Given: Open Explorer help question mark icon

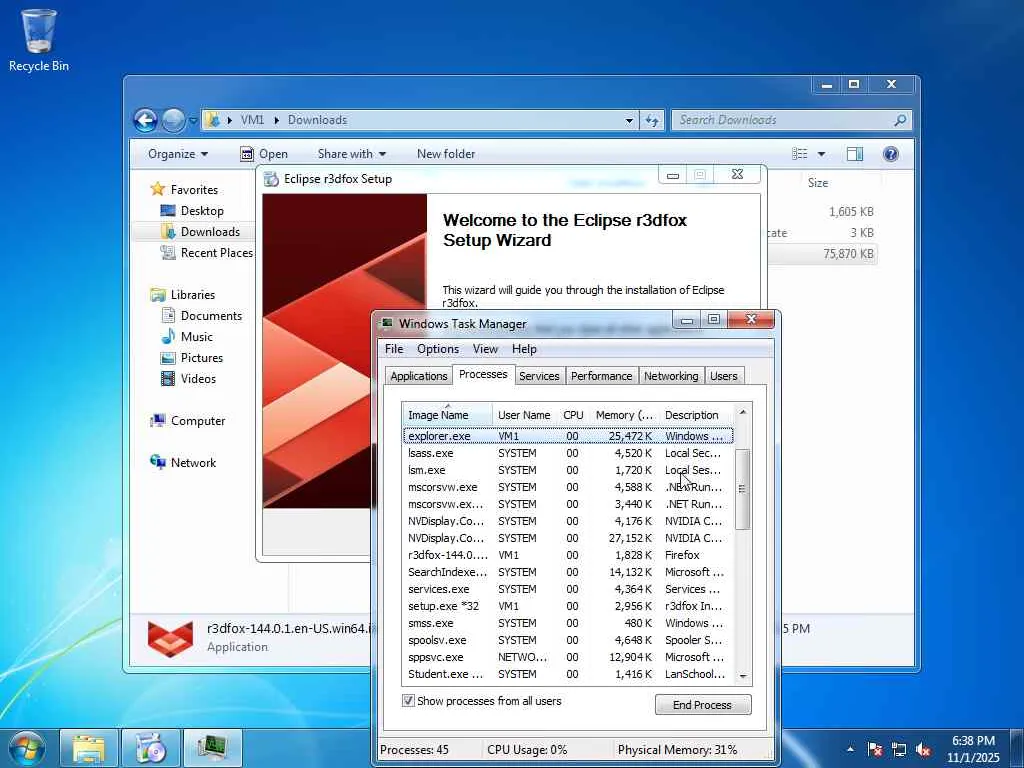Looking at the screenshot, I should (890, 154).
